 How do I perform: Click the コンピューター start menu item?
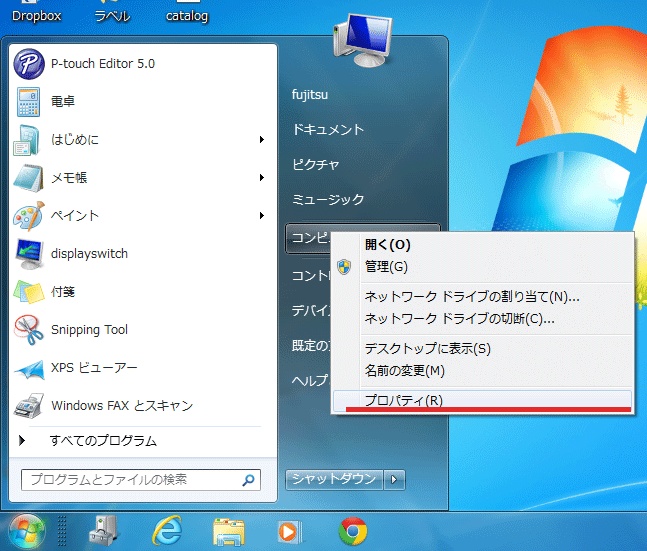[308, 238]
